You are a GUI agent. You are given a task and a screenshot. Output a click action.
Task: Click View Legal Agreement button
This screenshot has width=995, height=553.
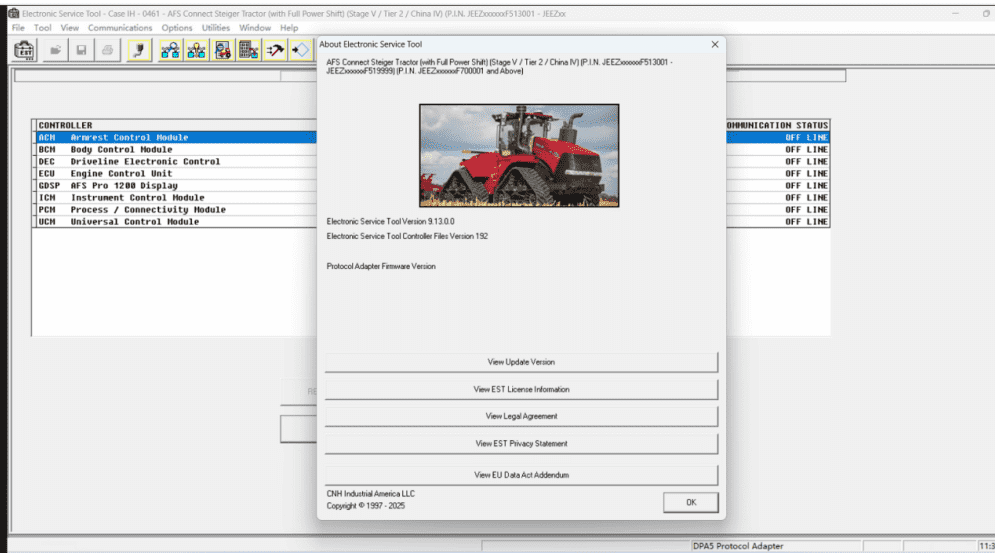pyautogui.click(x=521, y=416)
